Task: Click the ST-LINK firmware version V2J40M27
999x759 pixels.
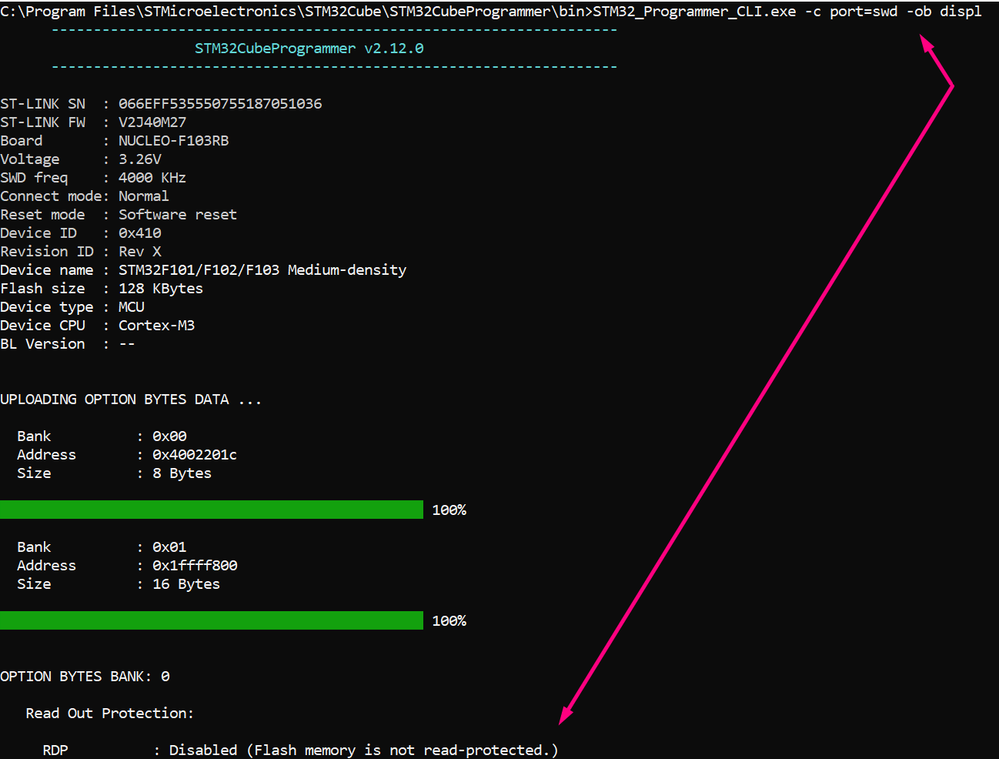Action: [x=152, y=122]
